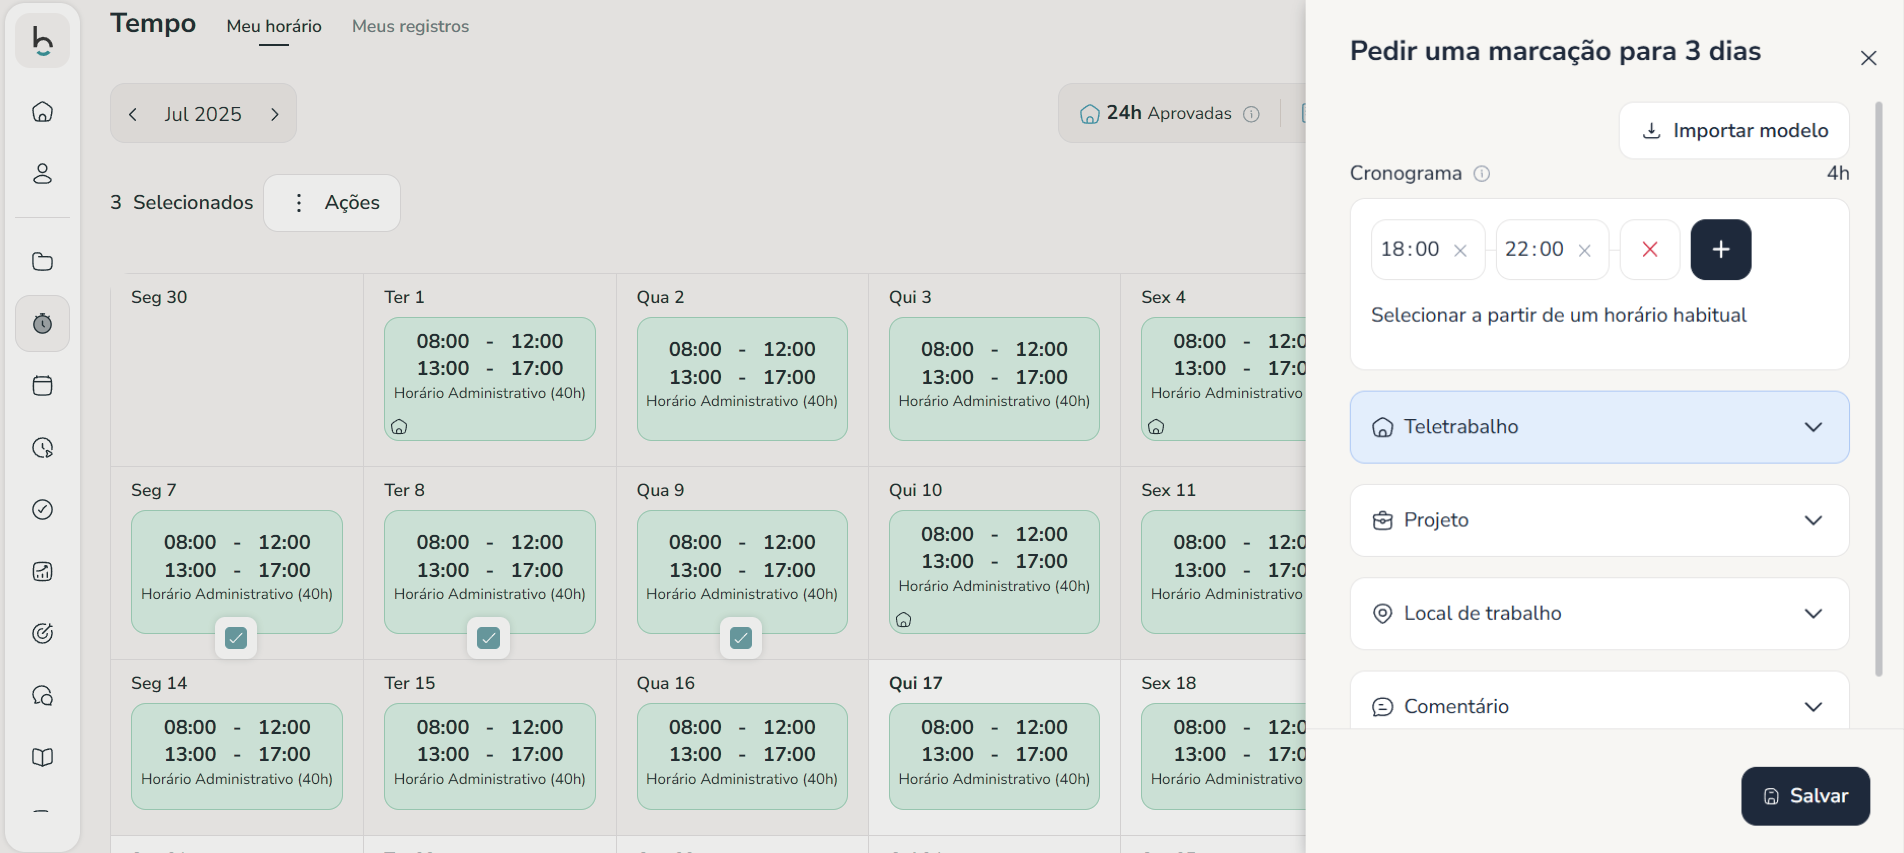Uncheck the Ter 8 day checkbox

[488, 638]
